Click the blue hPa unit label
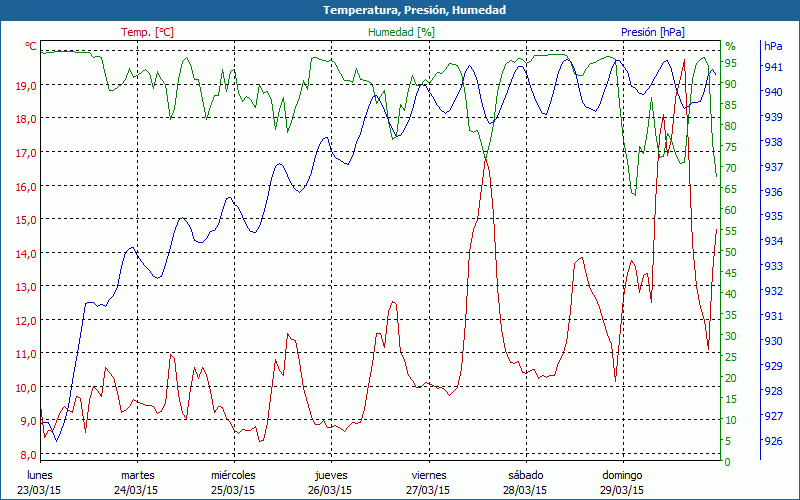 tap(773, 46)
